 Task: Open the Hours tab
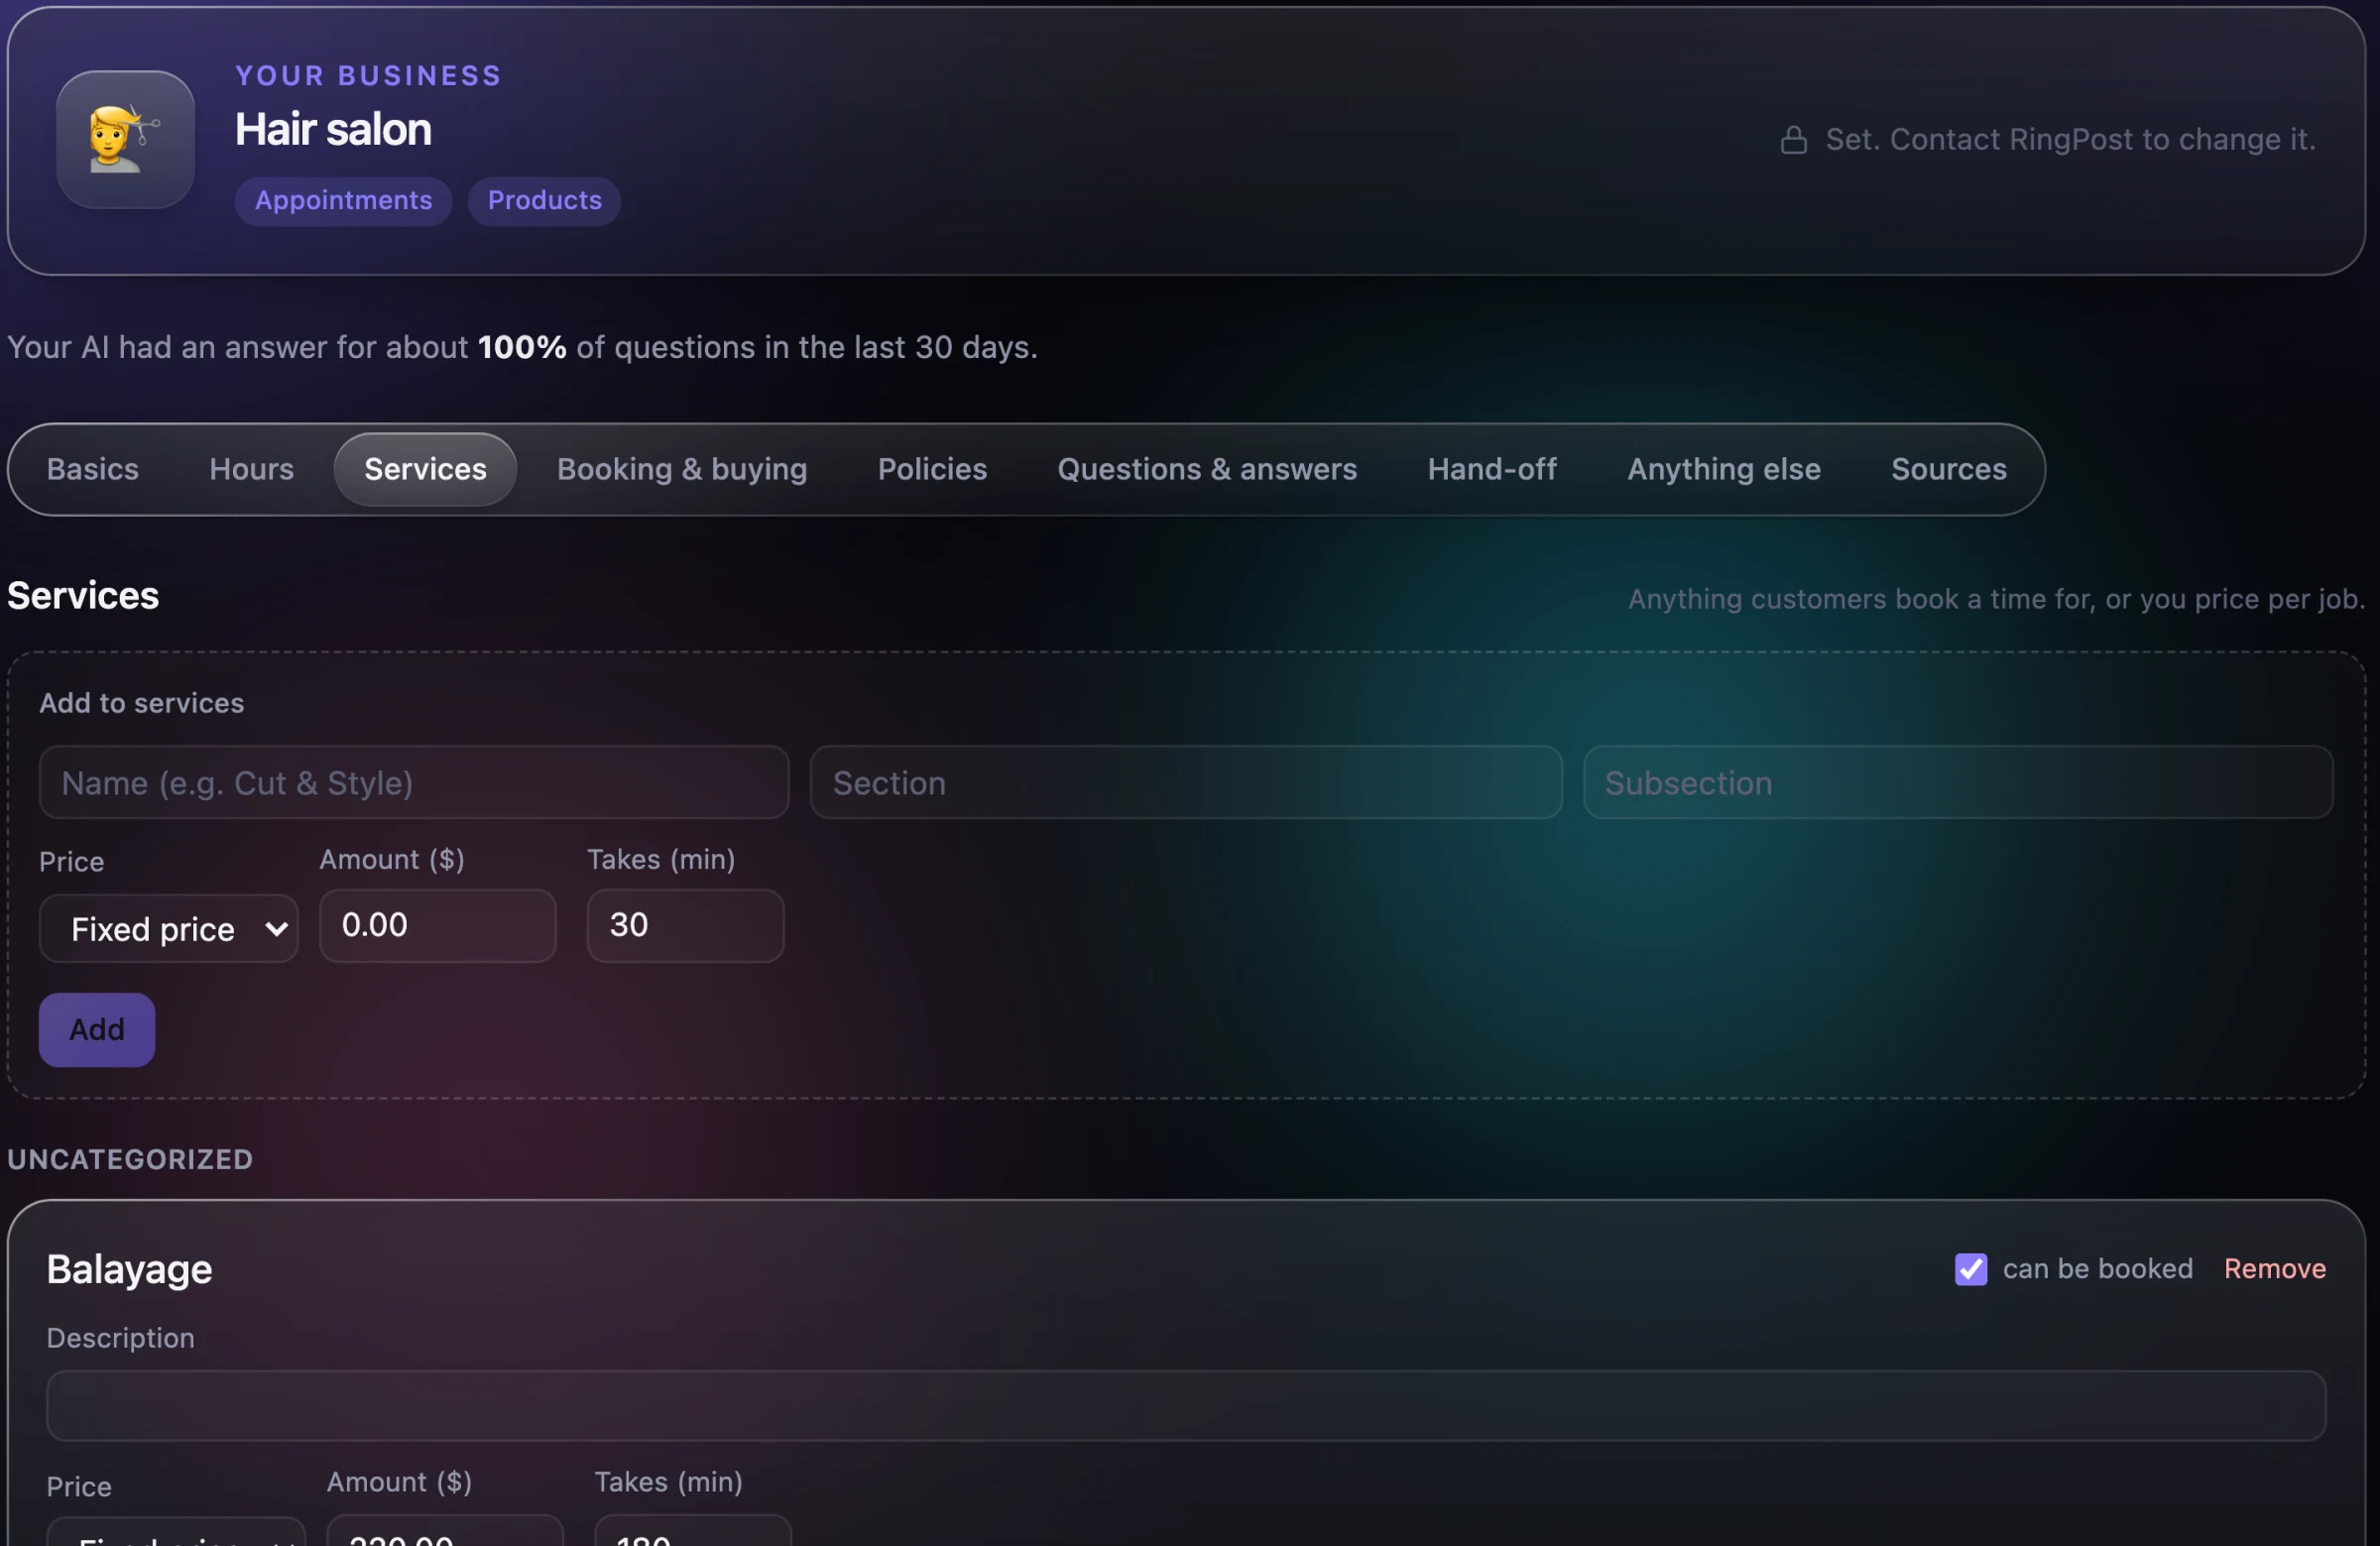[x=251, y=469]
